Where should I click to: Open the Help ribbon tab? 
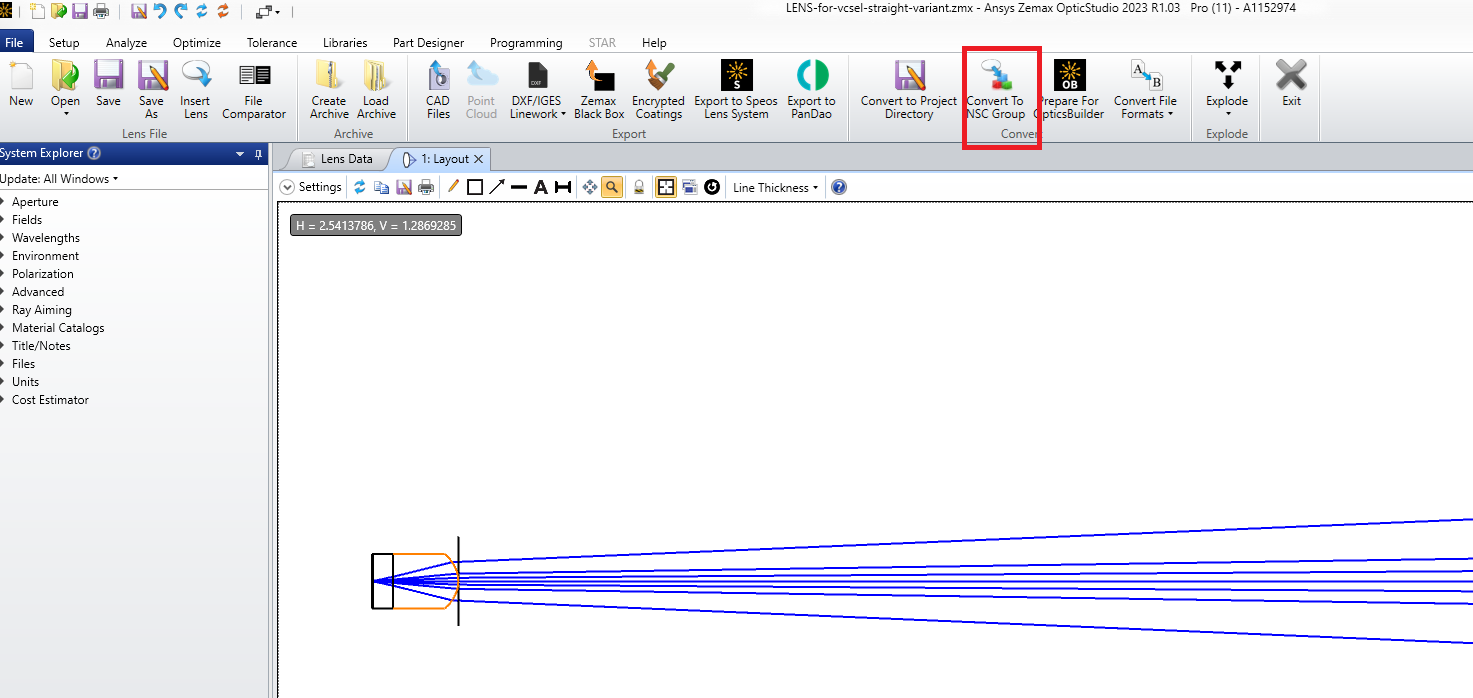[x=654, y=43]
